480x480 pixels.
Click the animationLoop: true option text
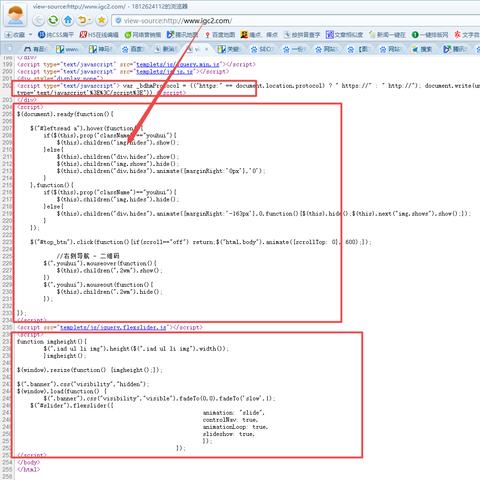click(x=235, y=427)
